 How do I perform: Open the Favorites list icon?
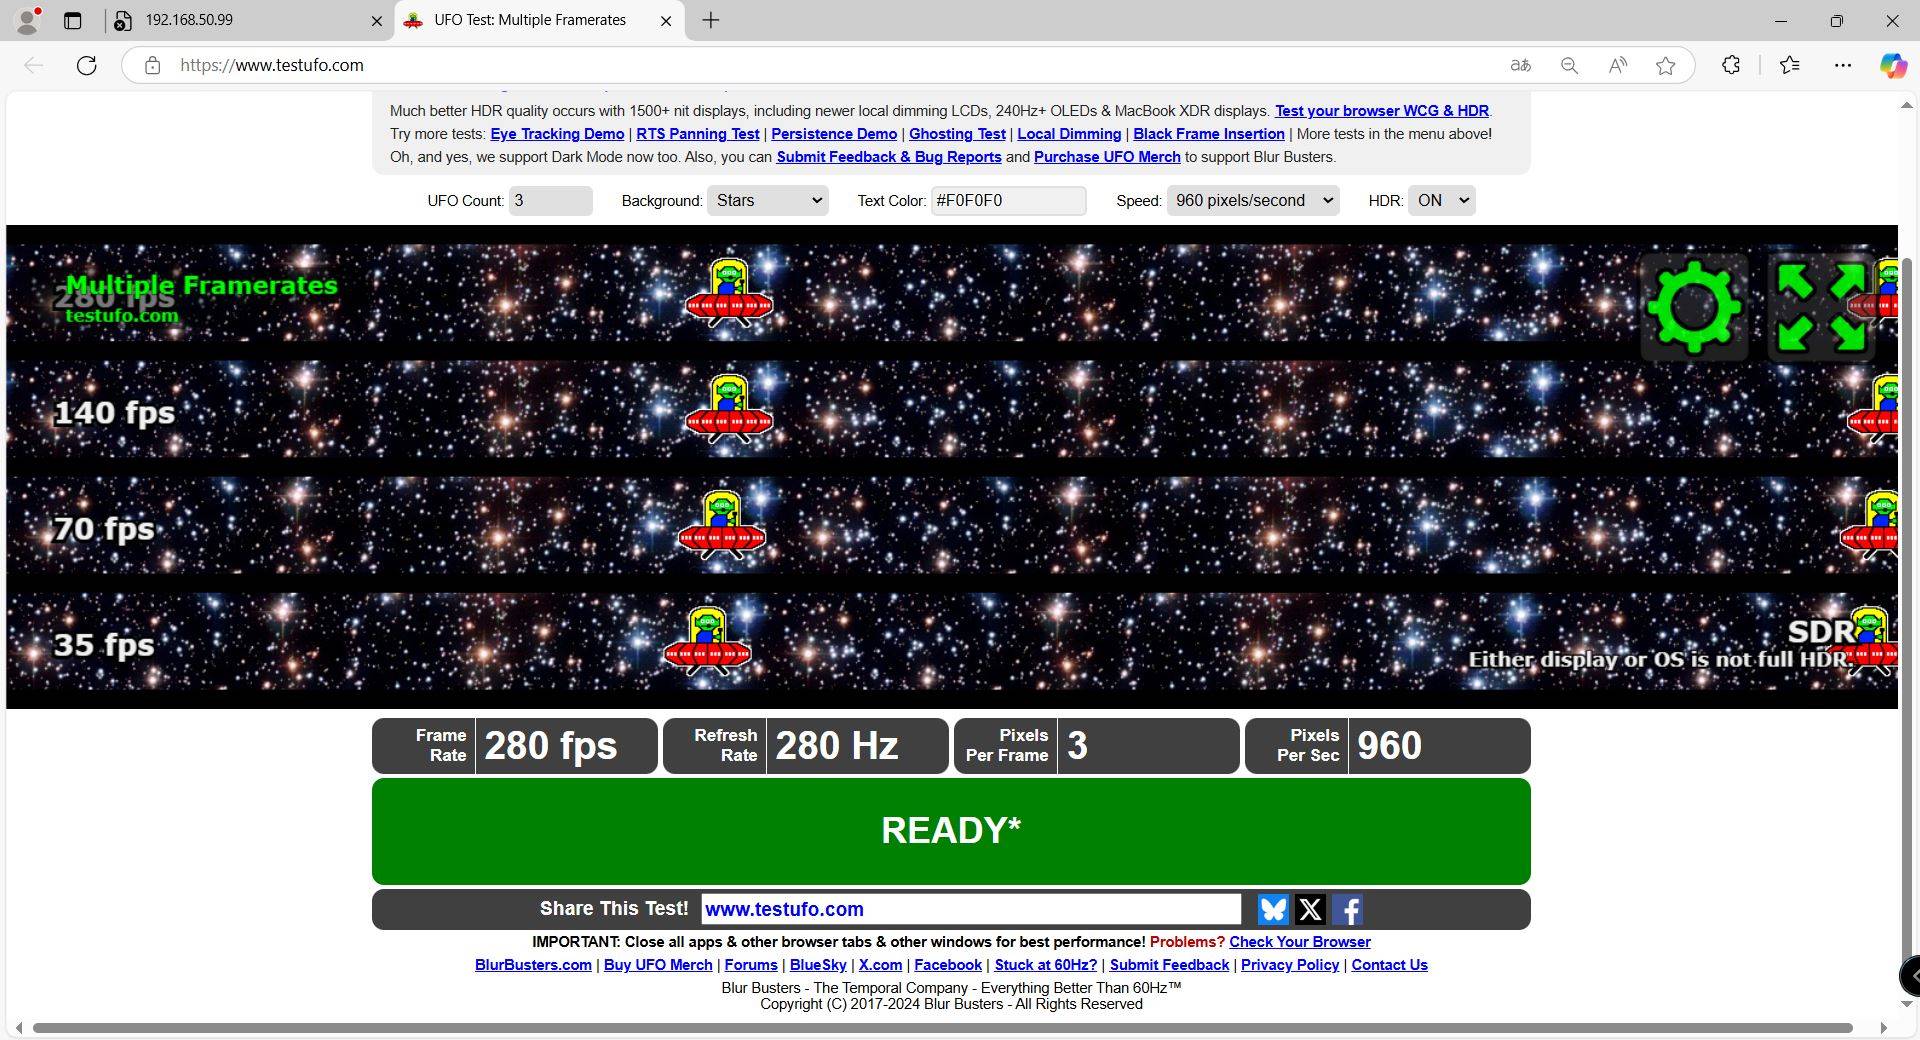pyautogui.click(x=1790, y=65)
